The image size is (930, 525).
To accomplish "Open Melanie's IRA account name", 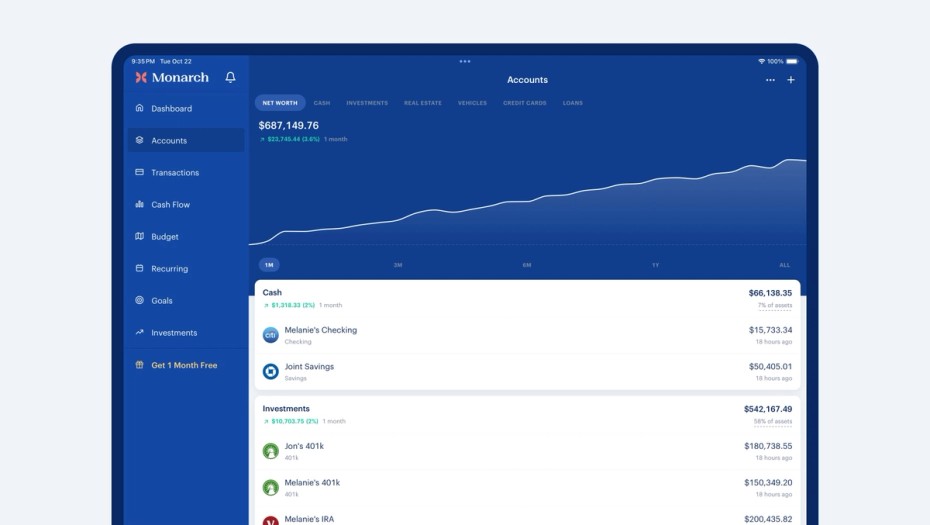I will 309,519.
